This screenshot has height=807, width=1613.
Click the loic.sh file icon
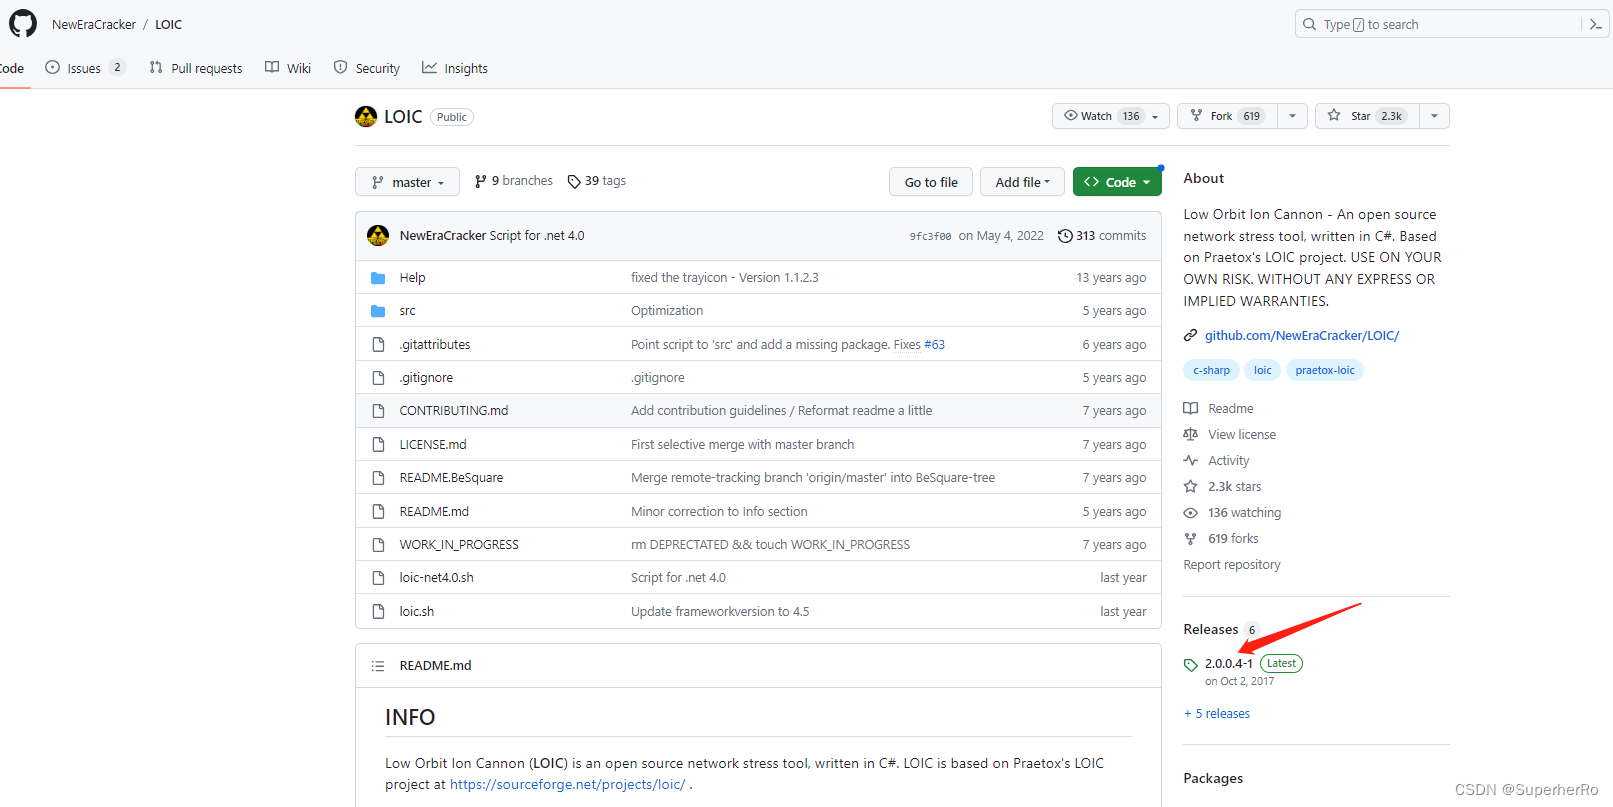[x=378, y=611]
